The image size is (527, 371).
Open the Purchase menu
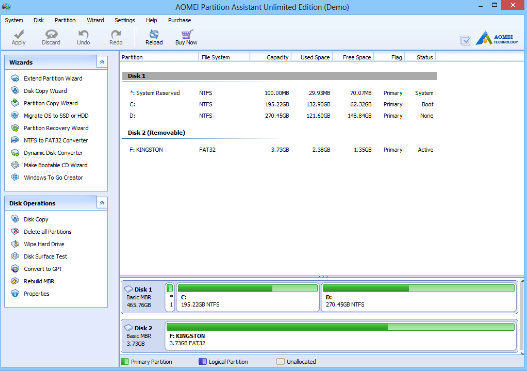pos(179,20)
